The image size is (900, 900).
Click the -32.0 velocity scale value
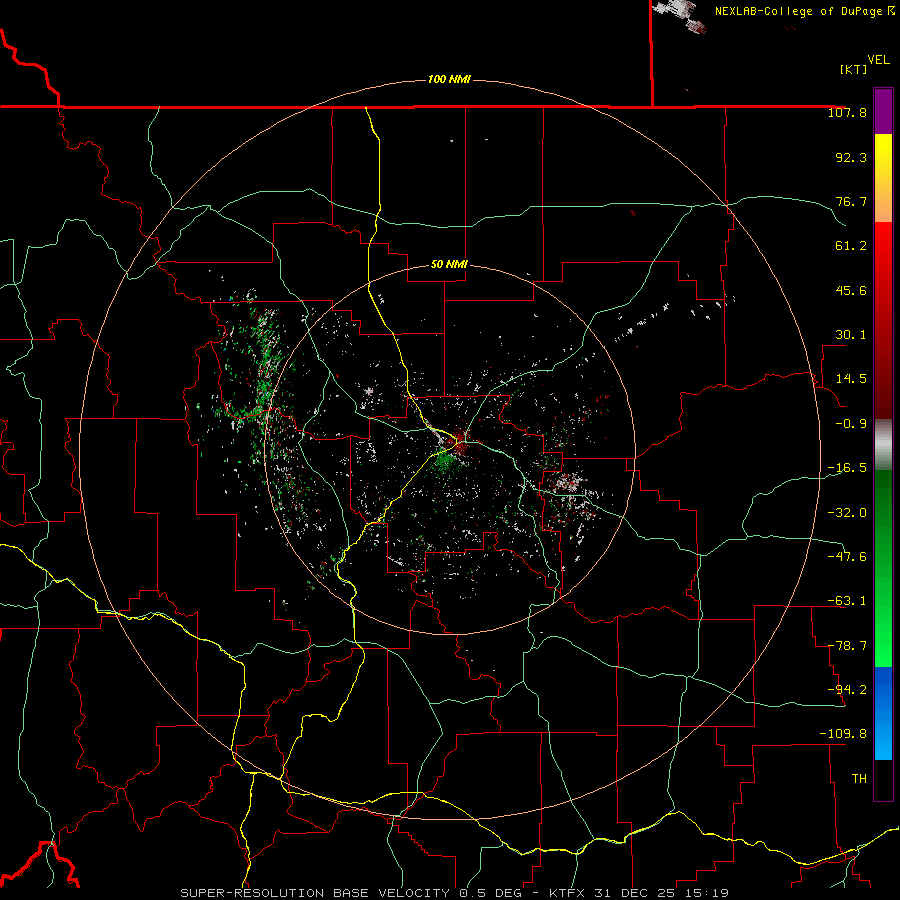point(847,513)
